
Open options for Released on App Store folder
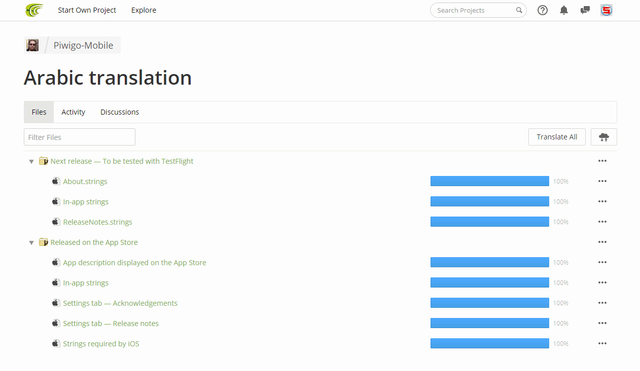pos(602,242)
